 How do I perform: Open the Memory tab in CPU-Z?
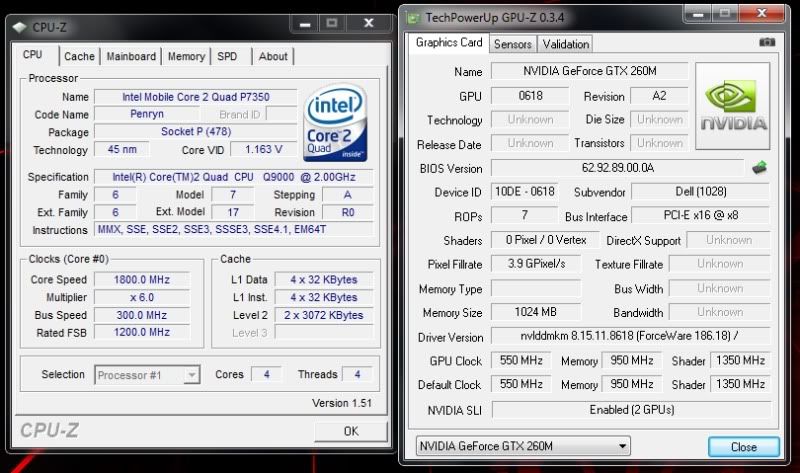[186, 56]
